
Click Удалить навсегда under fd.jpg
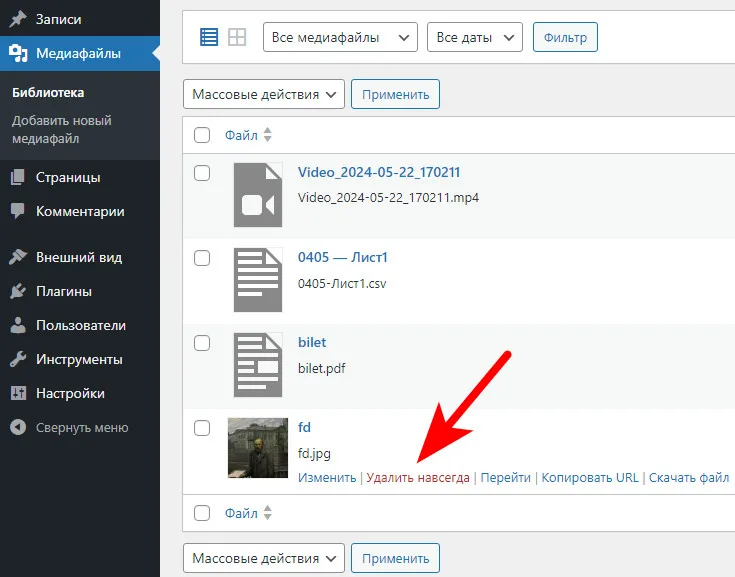click(418, 477)
